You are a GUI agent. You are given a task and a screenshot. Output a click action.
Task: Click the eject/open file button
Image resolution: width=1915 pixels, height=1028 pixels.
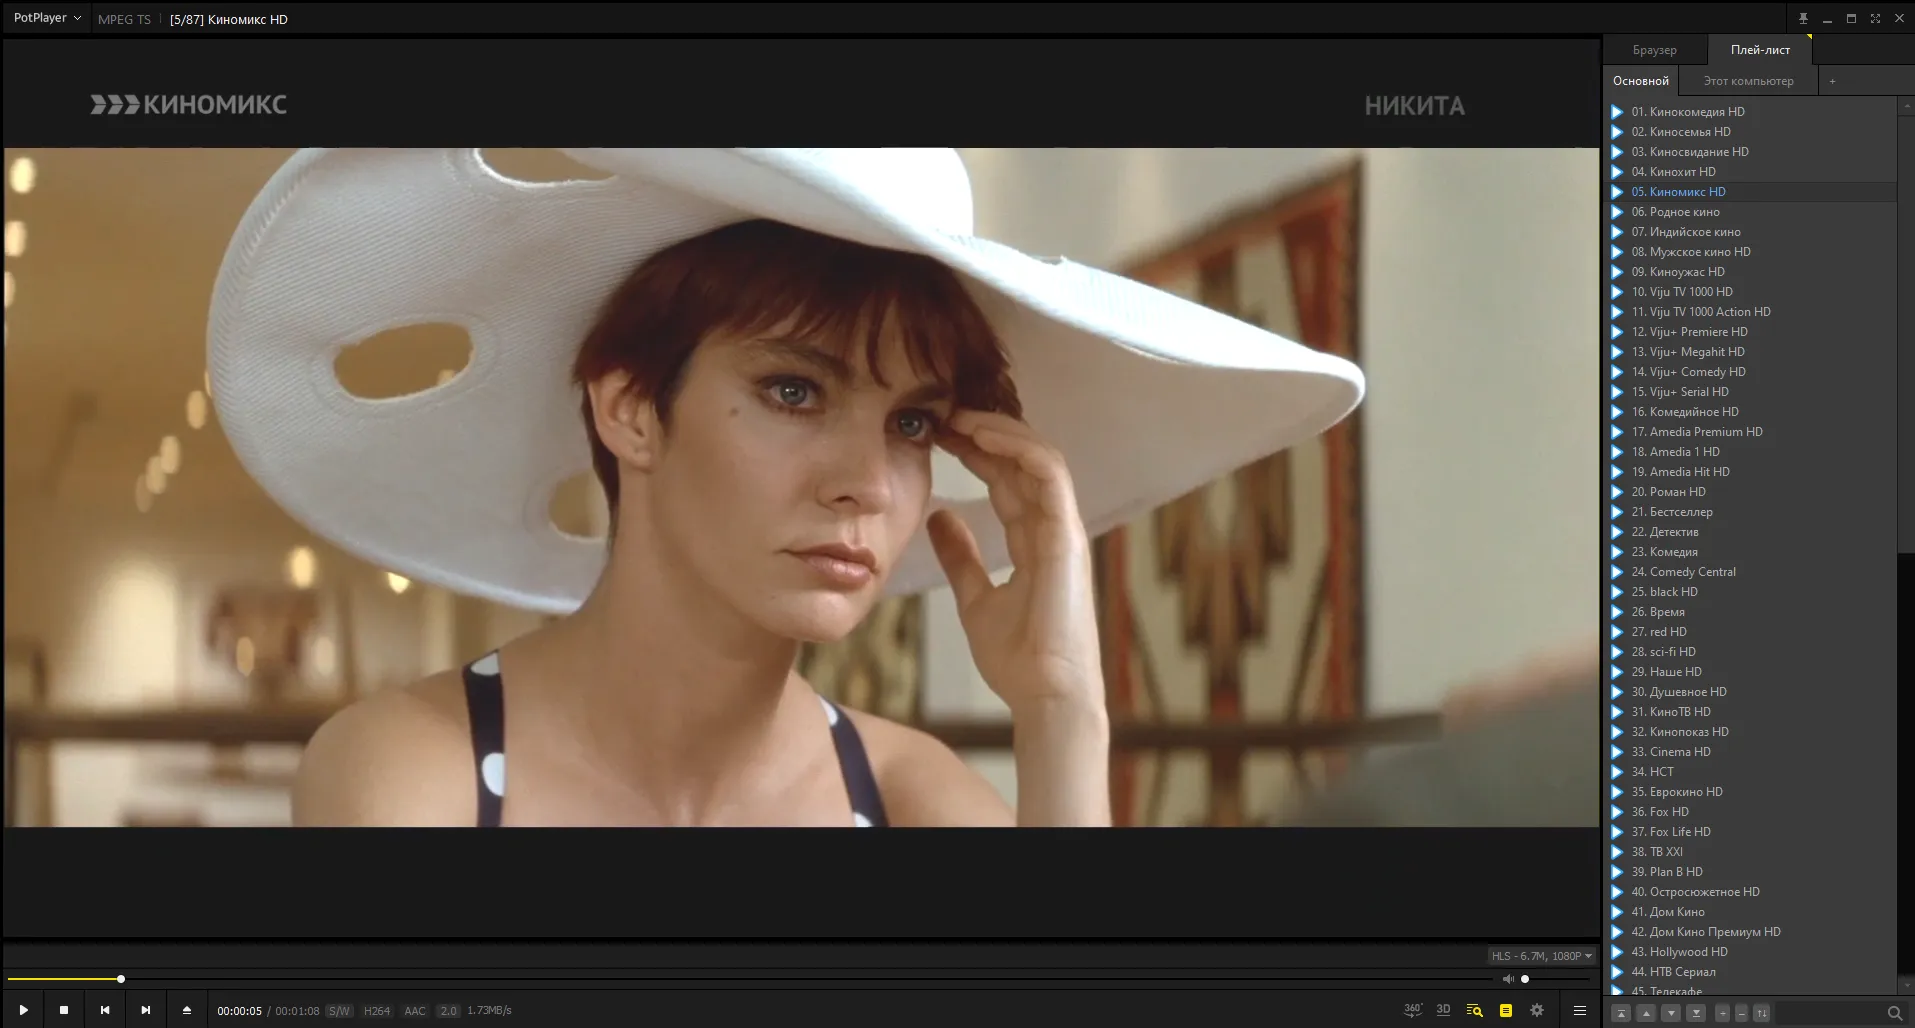point(187,1010)
